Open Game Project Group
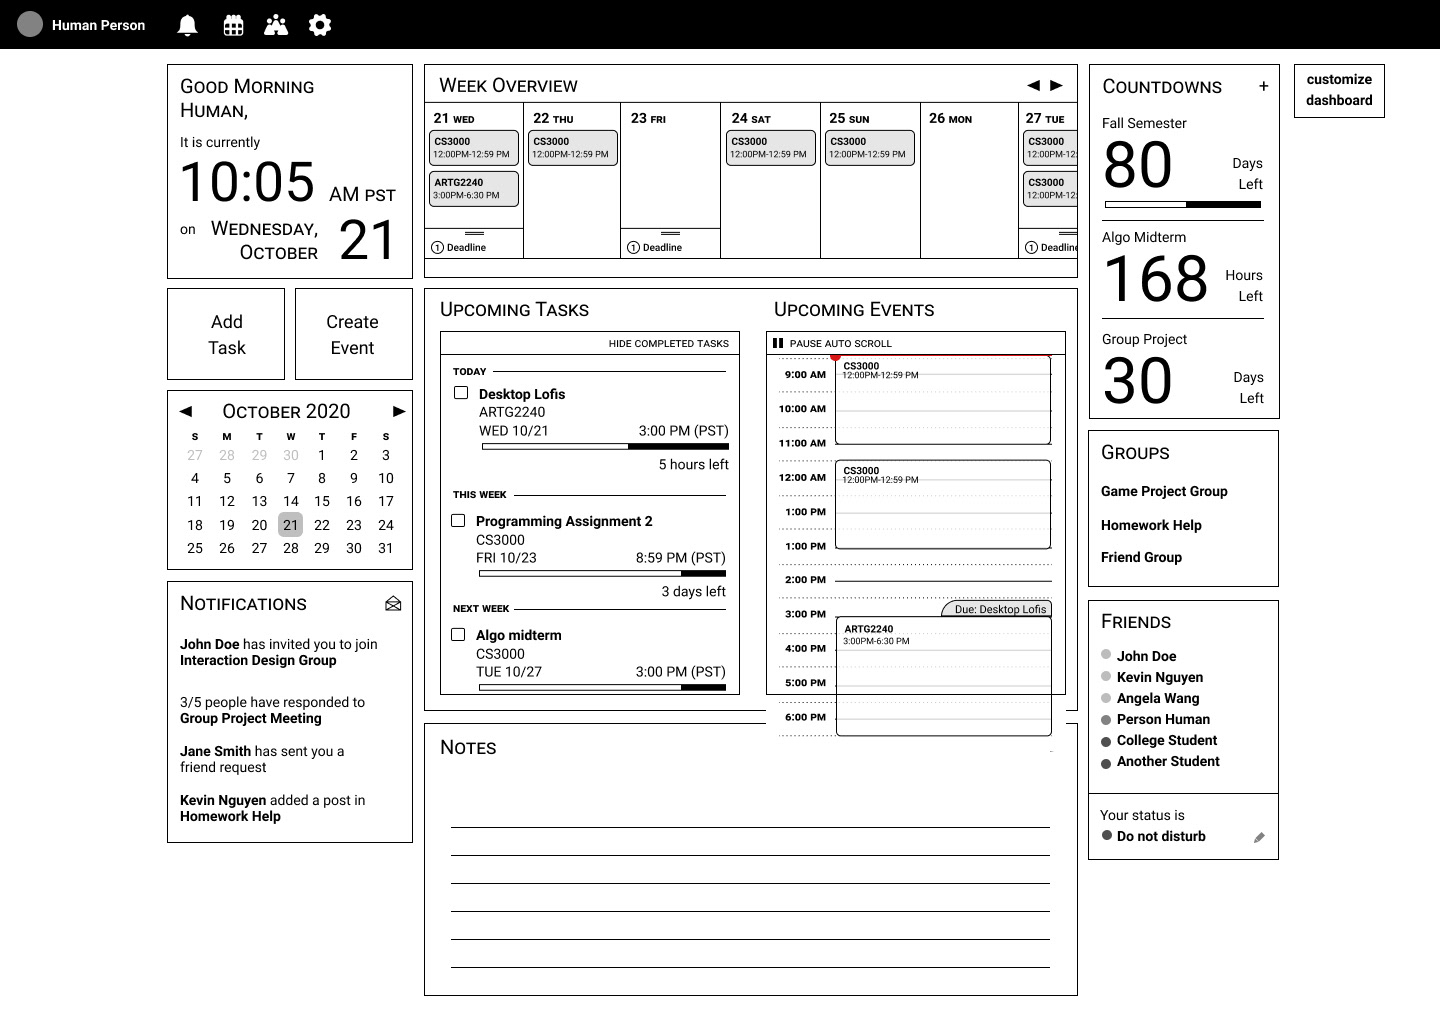The image size is (1440, 1024). click(x=1164, y=491)
